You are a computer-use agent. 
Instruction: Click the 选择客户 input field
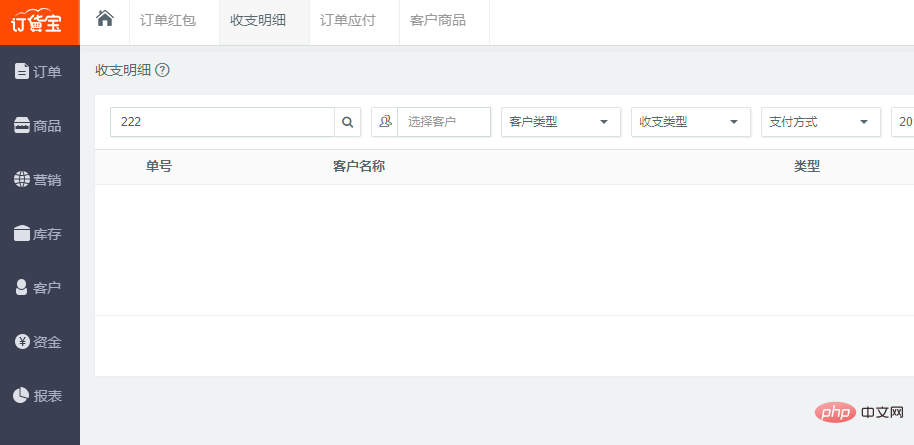pos(444,122)
